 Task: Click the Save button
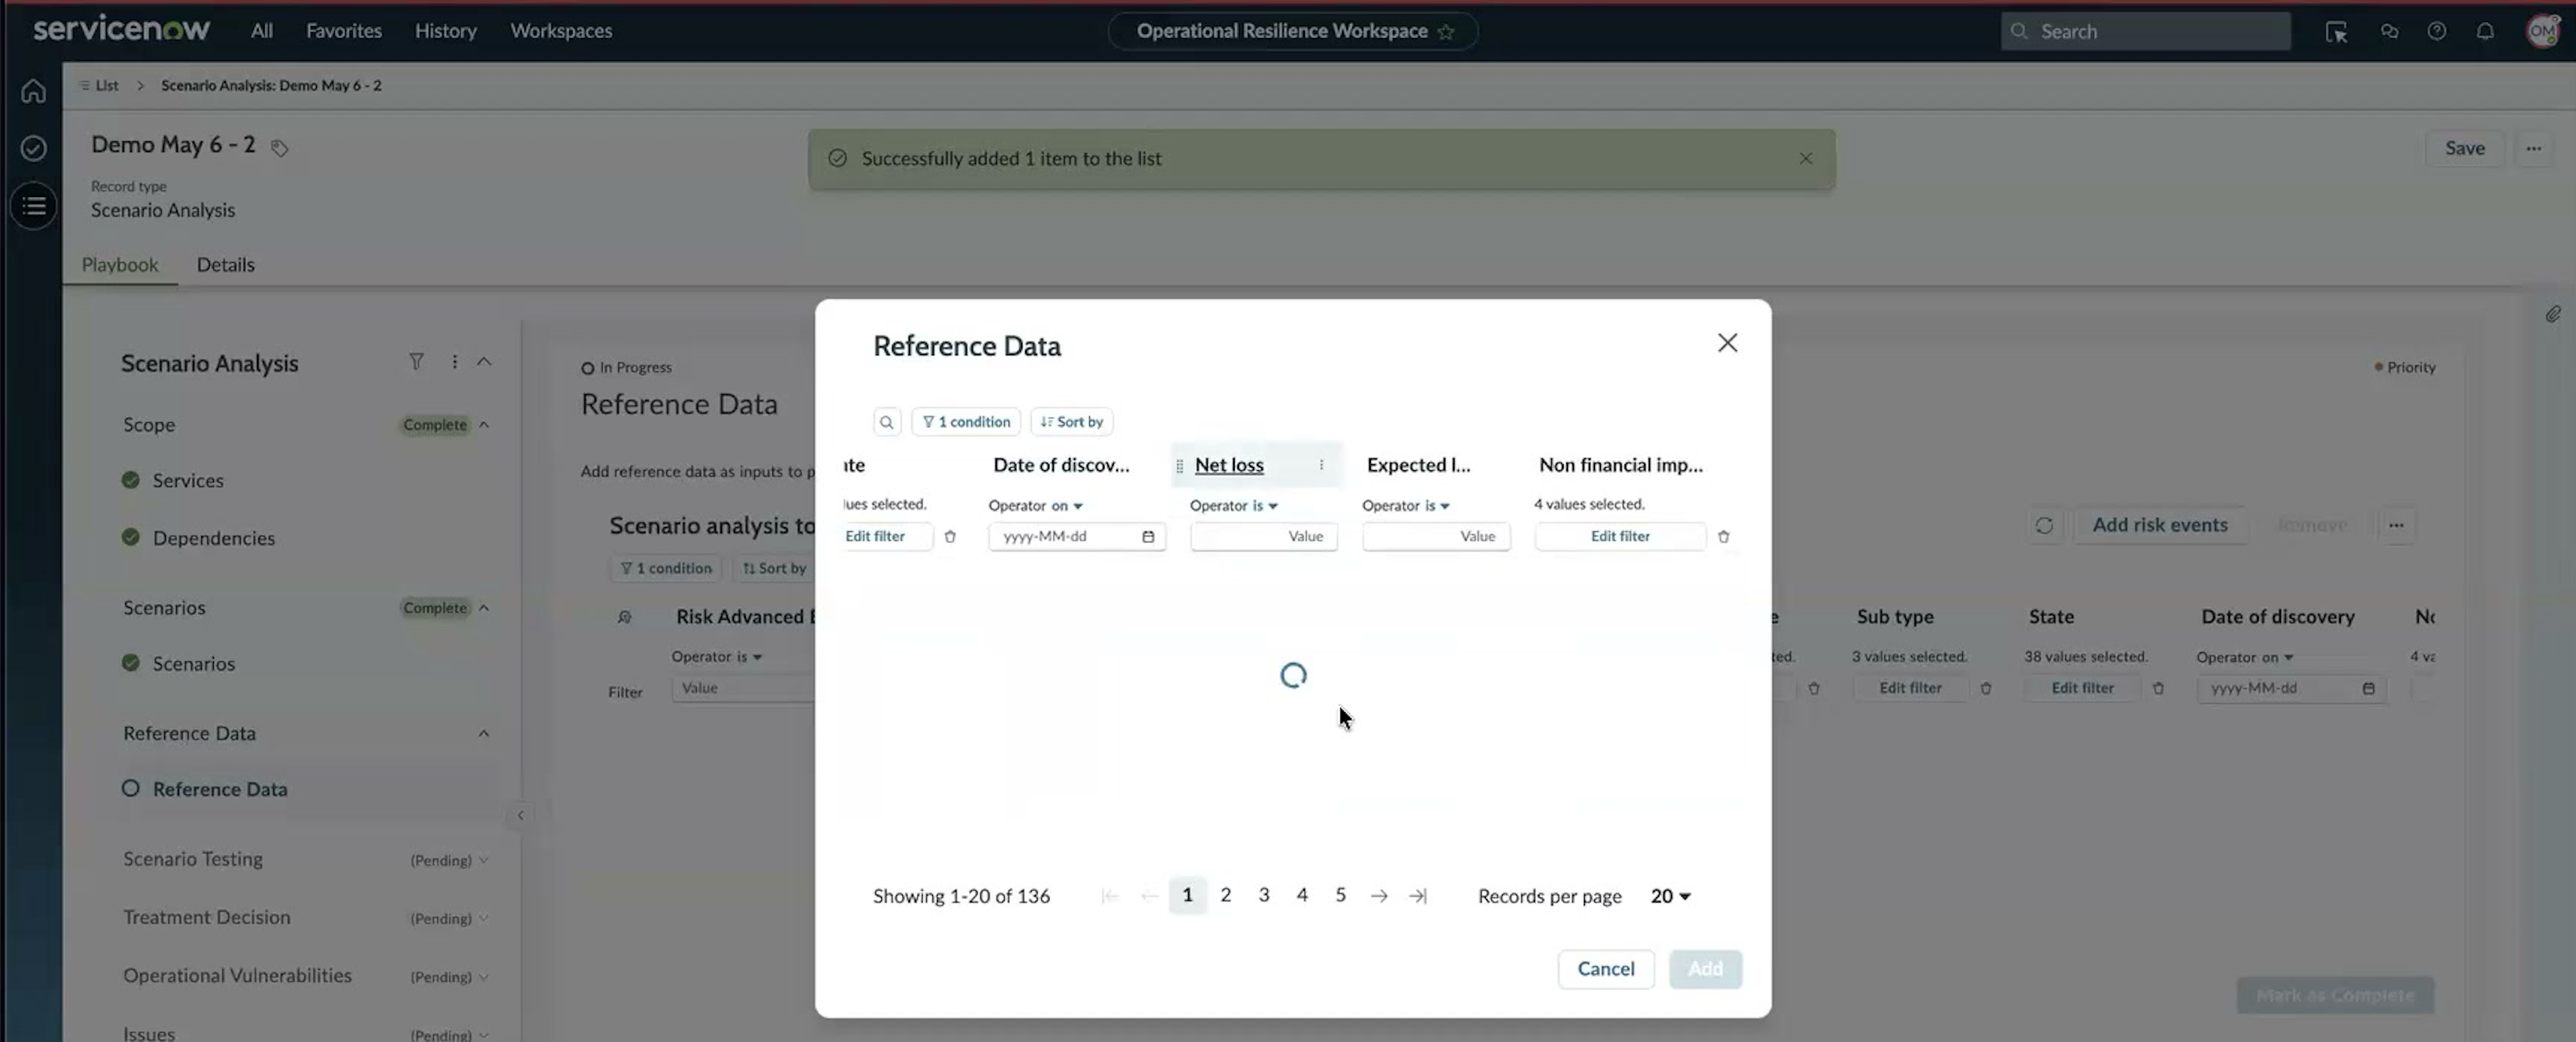2464,148
